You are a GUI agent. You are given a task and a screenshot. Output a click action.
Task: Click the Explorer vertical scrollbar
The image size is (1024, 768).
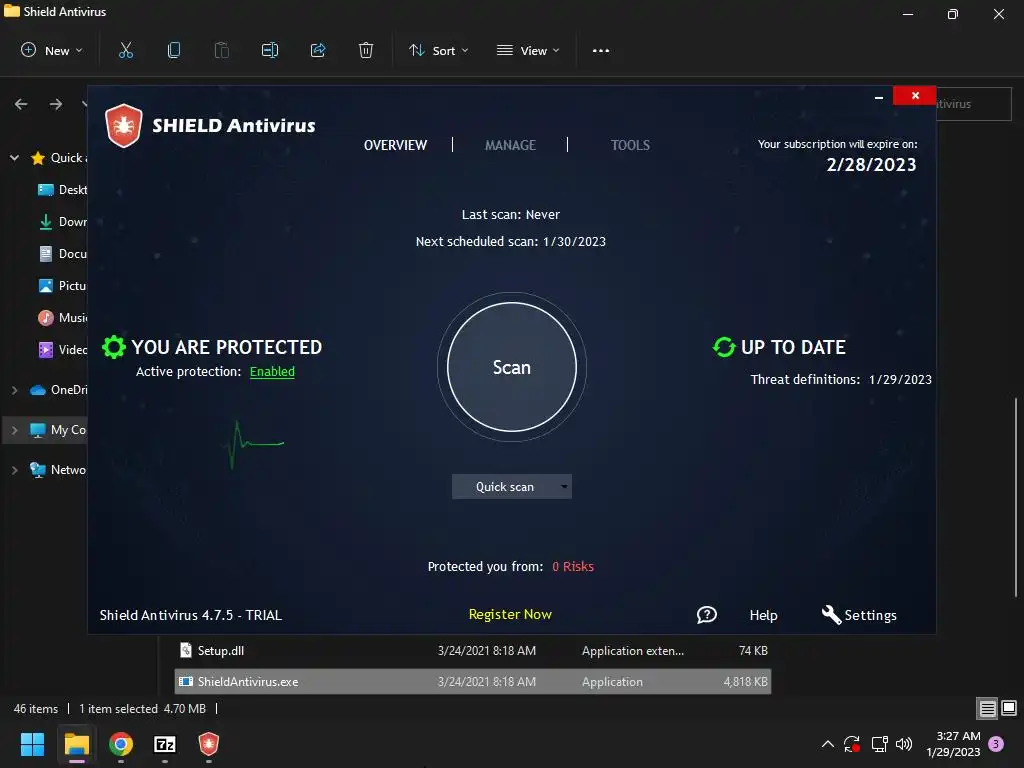[1016, 496]
